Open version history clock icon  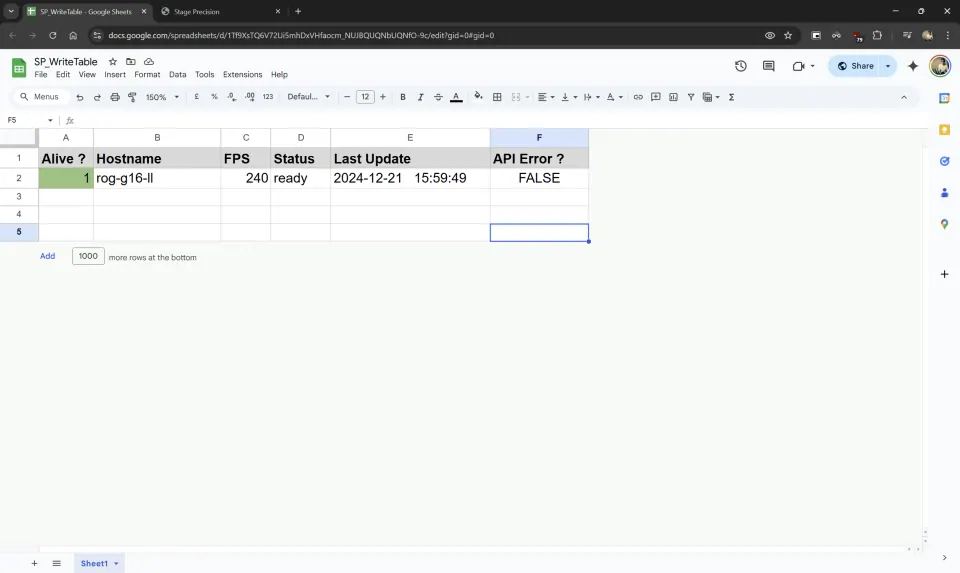coord(741,66)
